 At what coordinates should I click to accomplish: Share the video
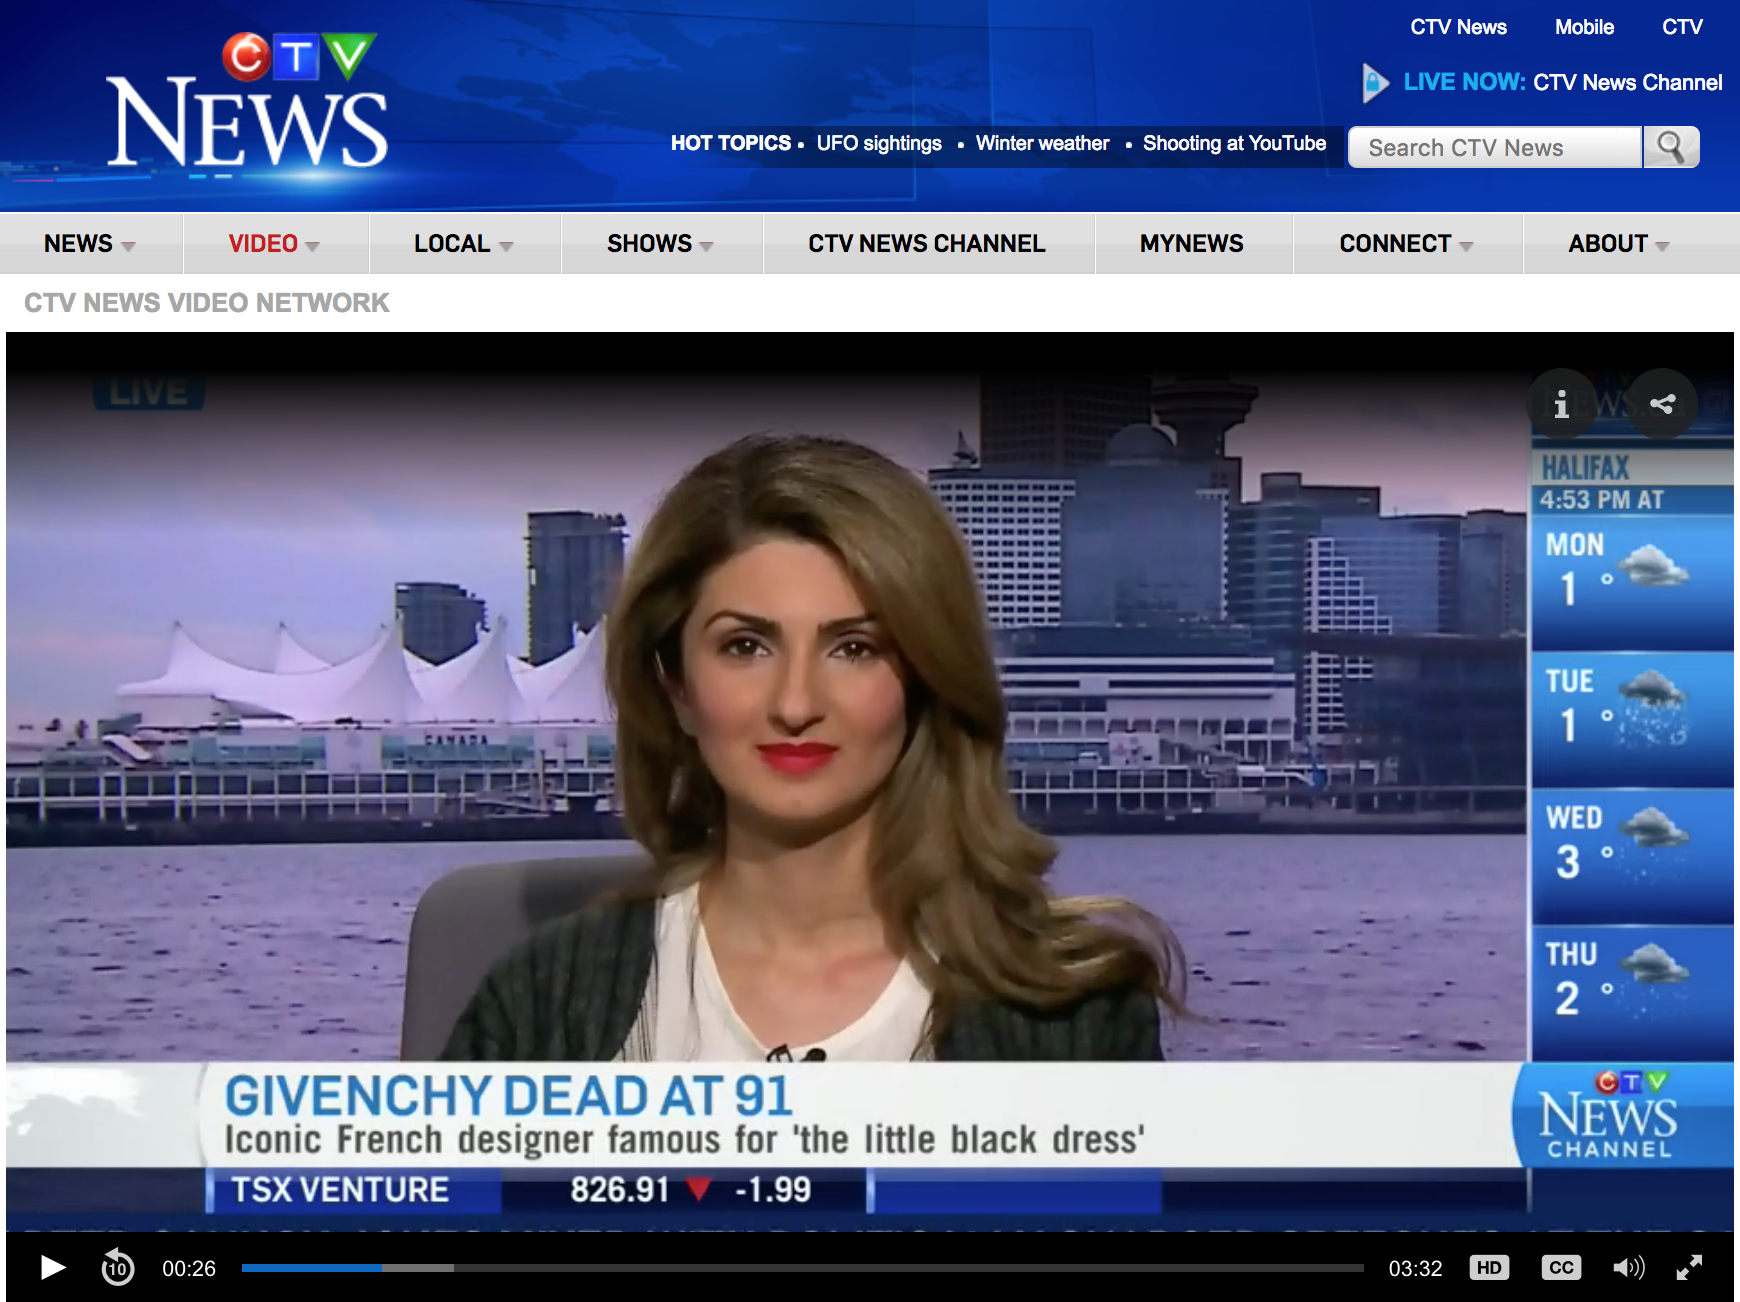point(1662,404)
